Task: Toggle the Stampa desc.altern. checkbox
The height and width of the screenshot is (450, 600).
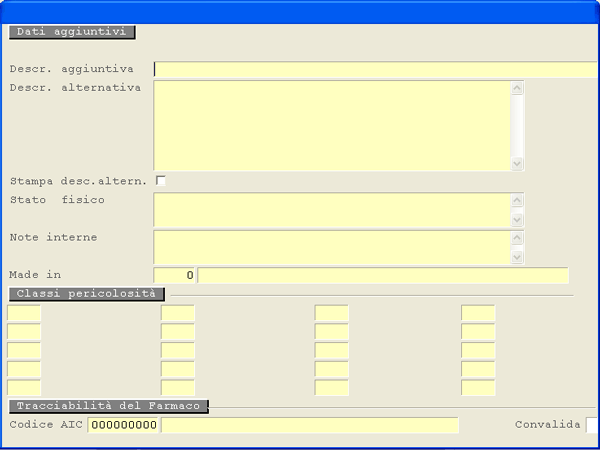Action: (x=160, y=181)
